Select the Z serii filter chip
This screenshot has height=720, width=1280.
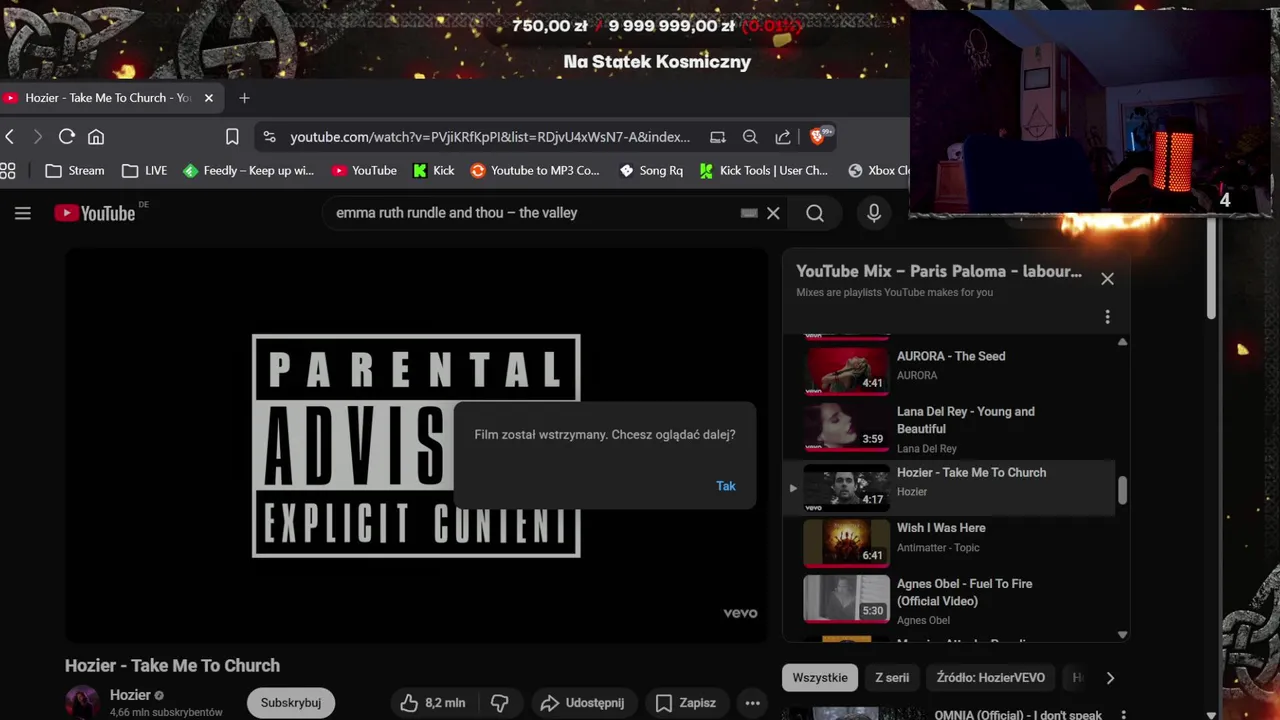[x=892, y=678]
